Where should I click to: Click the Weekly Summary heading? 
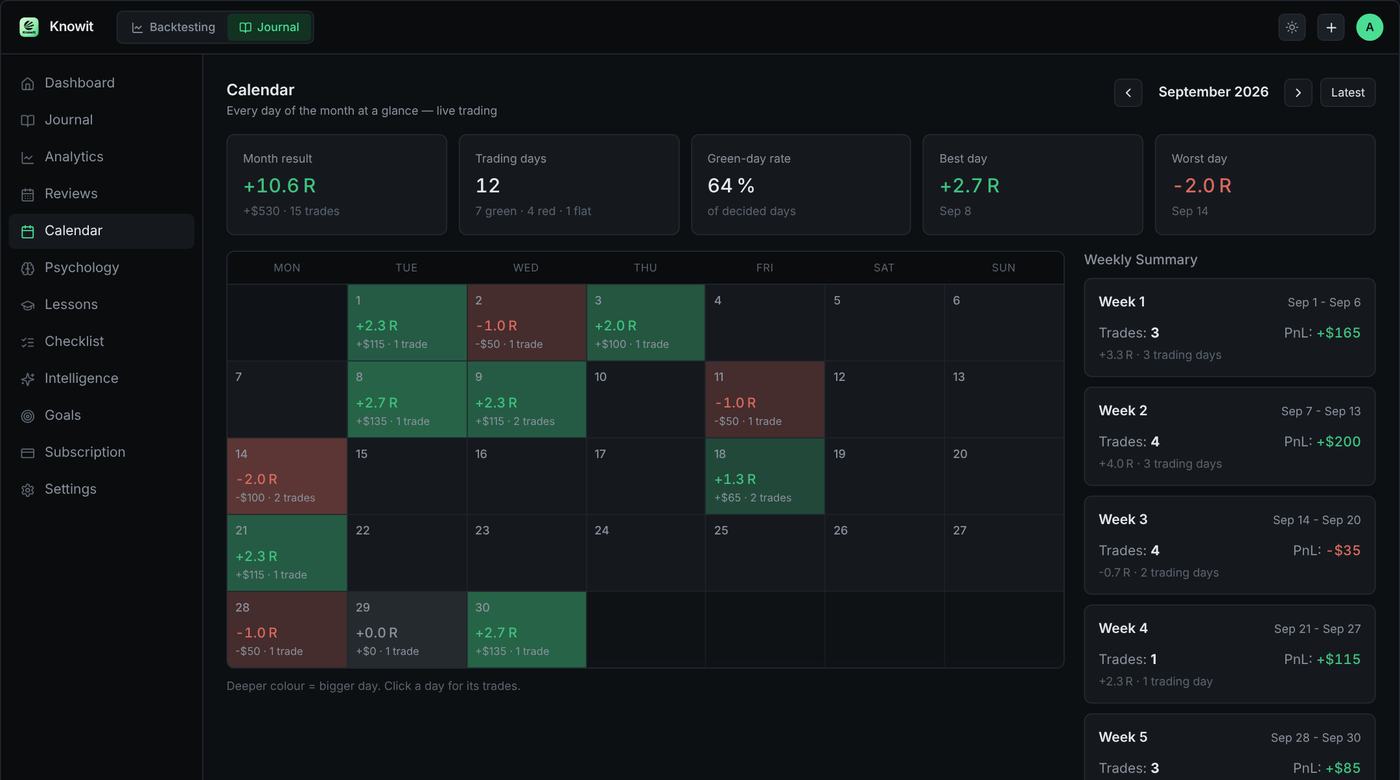1141,260
